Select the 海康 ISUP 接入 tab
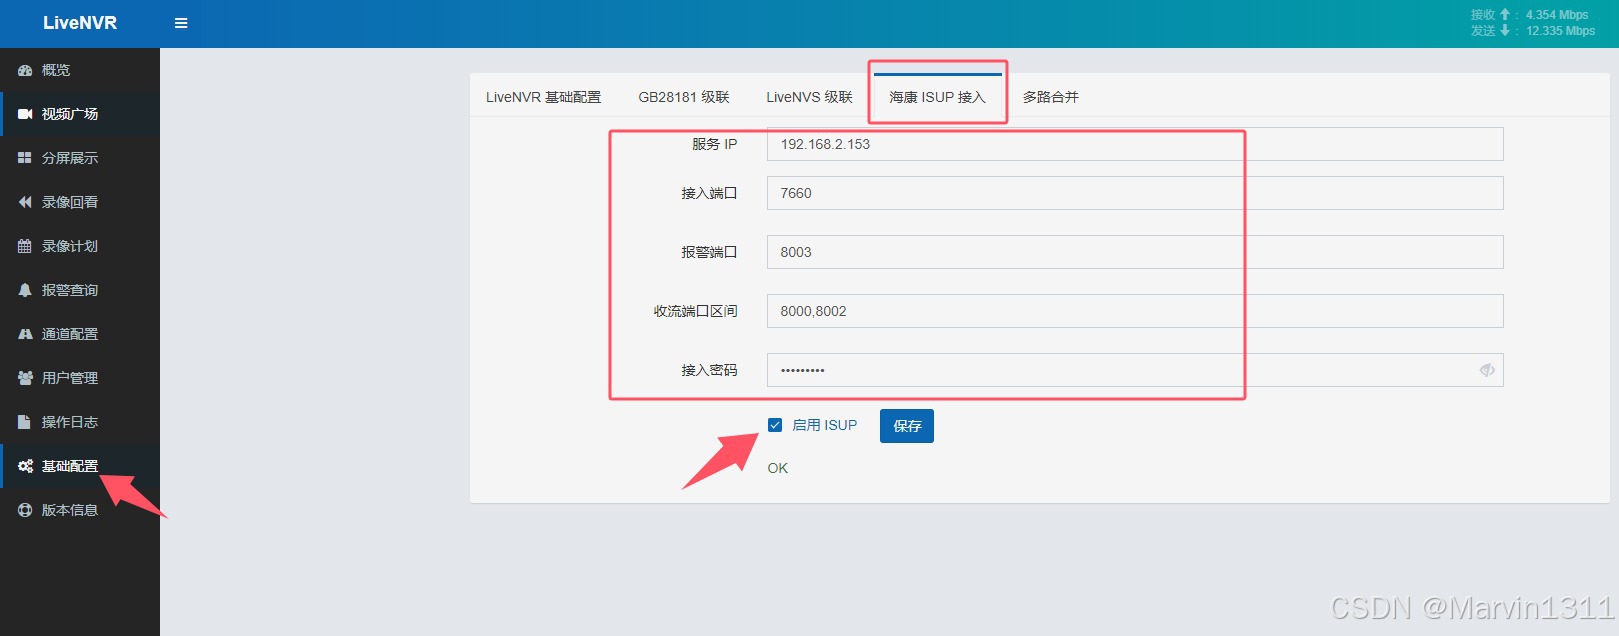The height and width of the screenshot is (636, 1619). [x=937, y=97]
